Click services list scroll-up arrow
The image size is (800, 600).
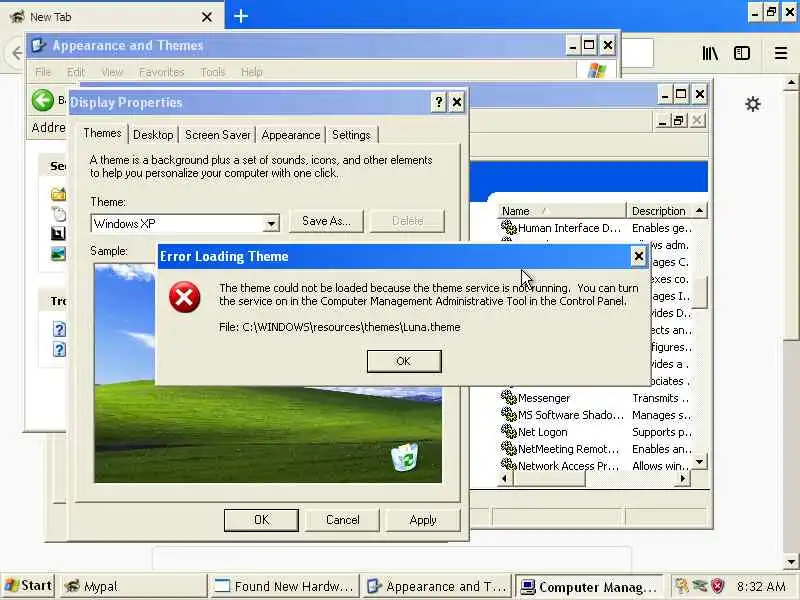(699, 211)
